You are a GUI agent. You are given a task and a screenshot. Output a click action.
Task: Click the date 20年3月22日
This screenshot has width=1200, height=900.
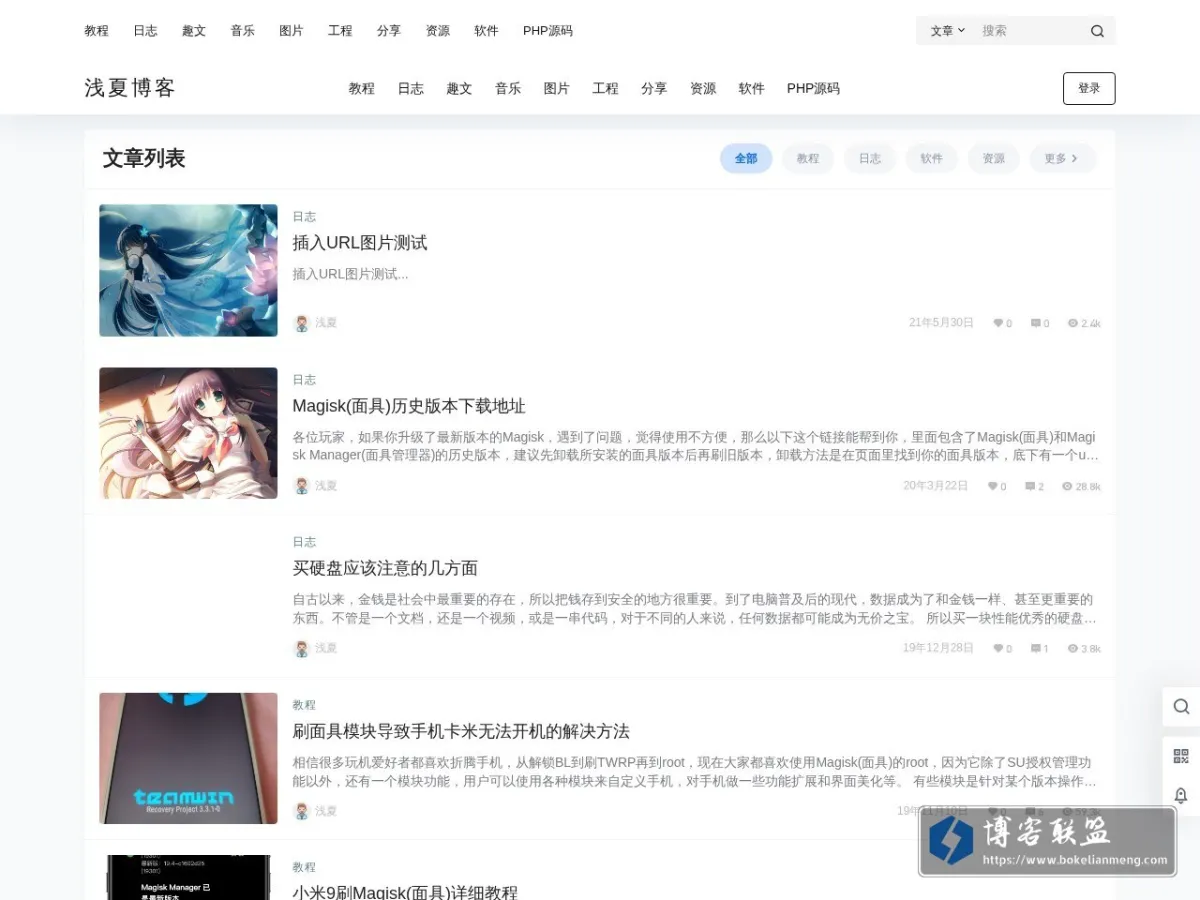[x=936, y=485]
